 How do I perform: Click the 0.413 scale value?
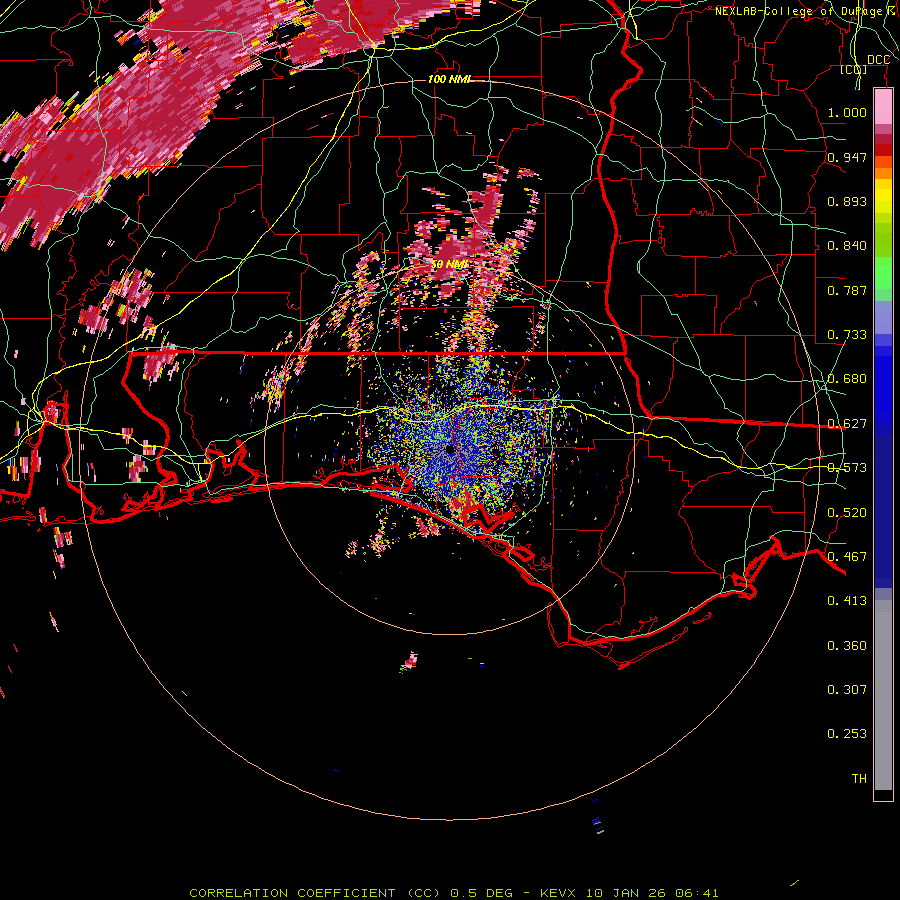click(x=847, y=601)
